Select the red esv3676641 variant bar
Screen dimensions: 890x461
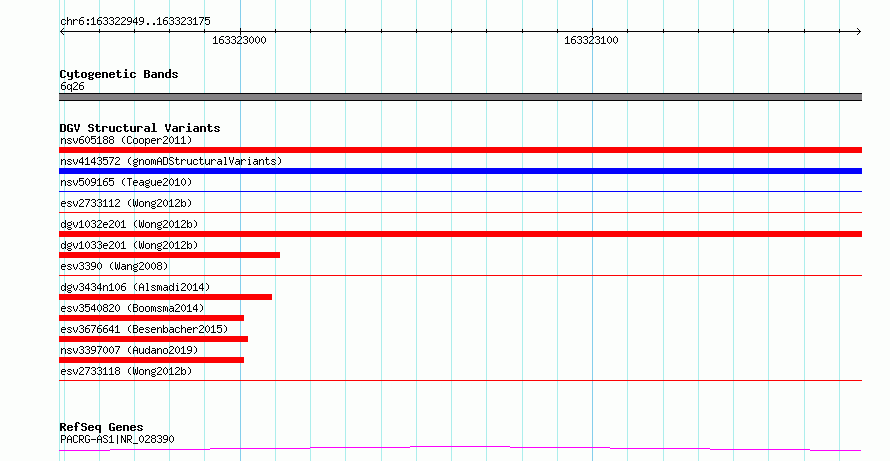pyautogui.click(x=153, y=339)
